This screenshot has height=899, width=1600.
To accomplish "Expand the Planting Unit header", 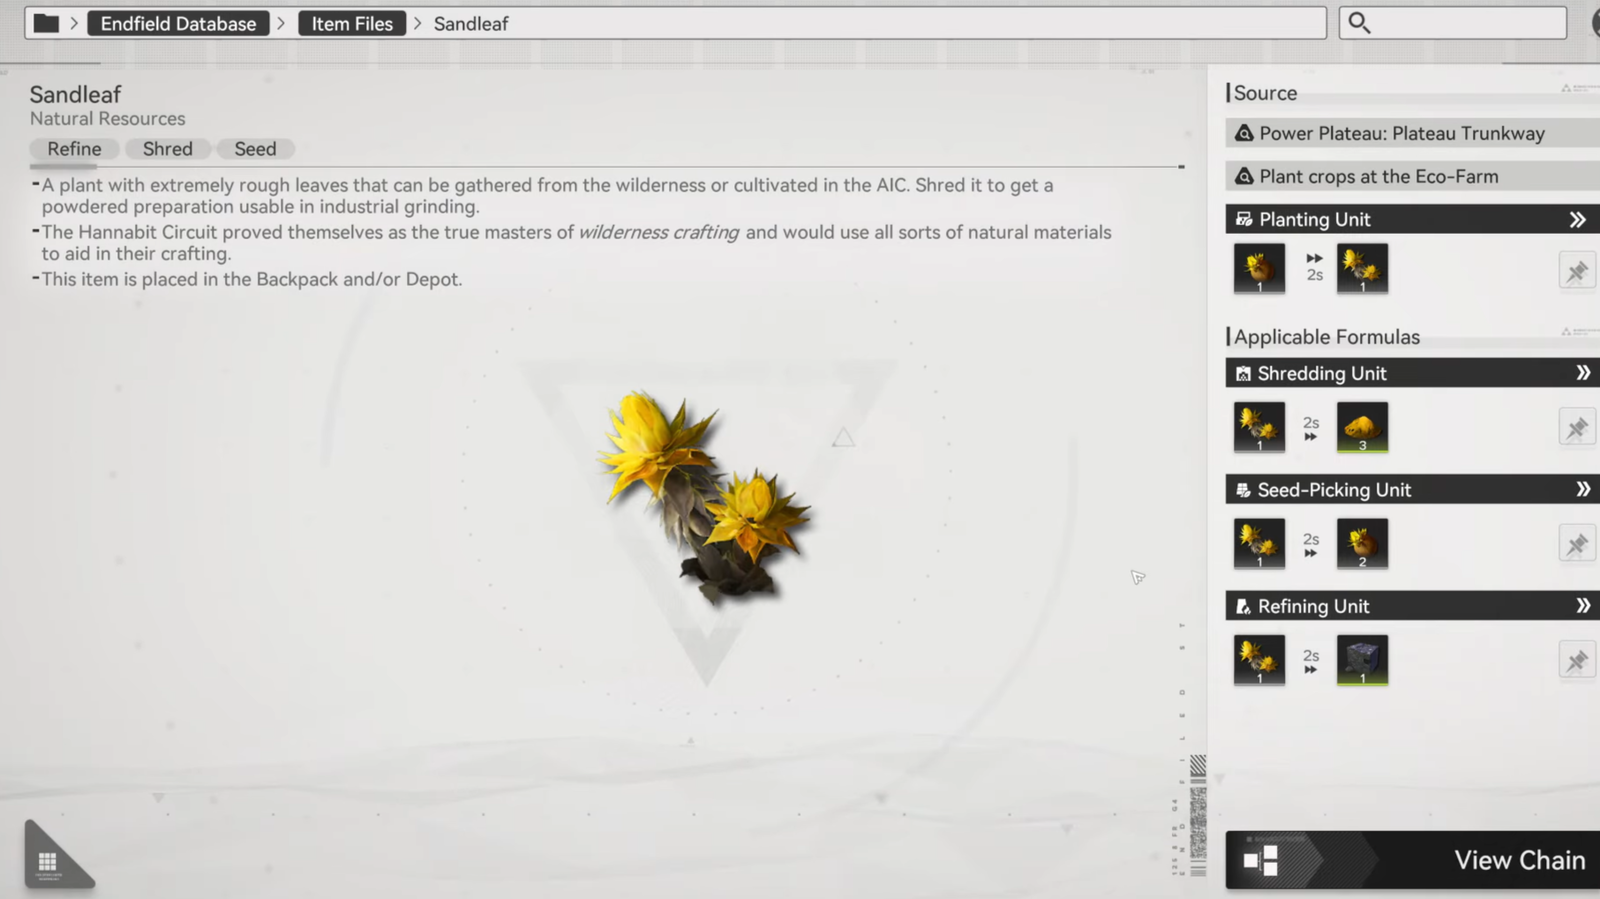I will [x=1577, y=219].
